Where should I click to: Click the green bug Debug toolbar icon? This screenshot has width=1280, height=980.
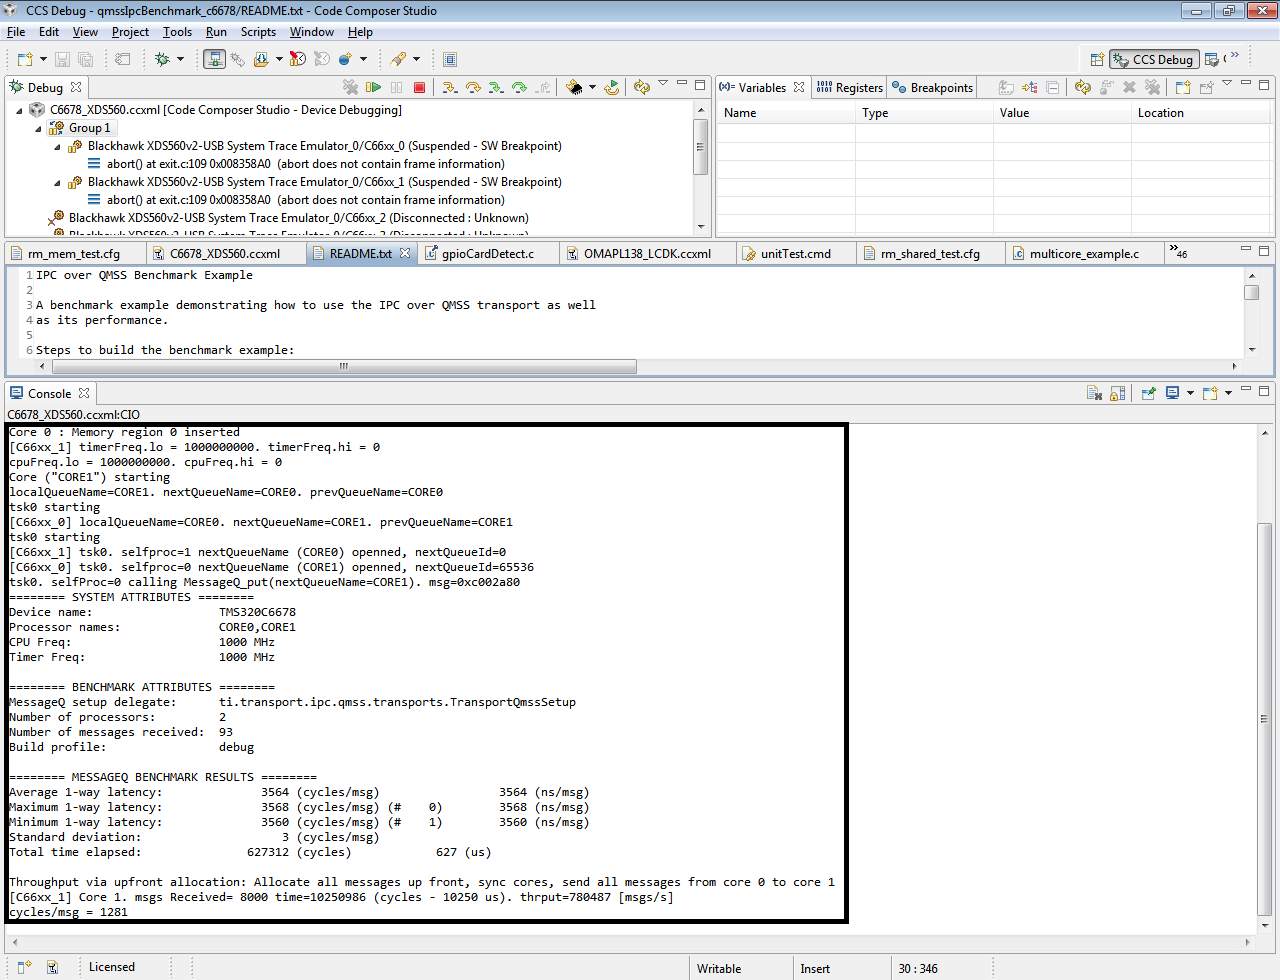[162, 60]
